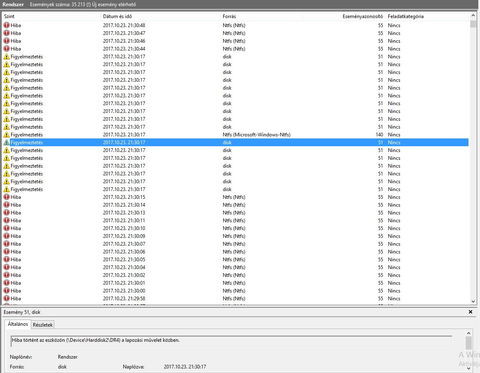Click the details pane scrollbar down arrow
This screenshot has height=373, width=480.
[x=469, y=368]
